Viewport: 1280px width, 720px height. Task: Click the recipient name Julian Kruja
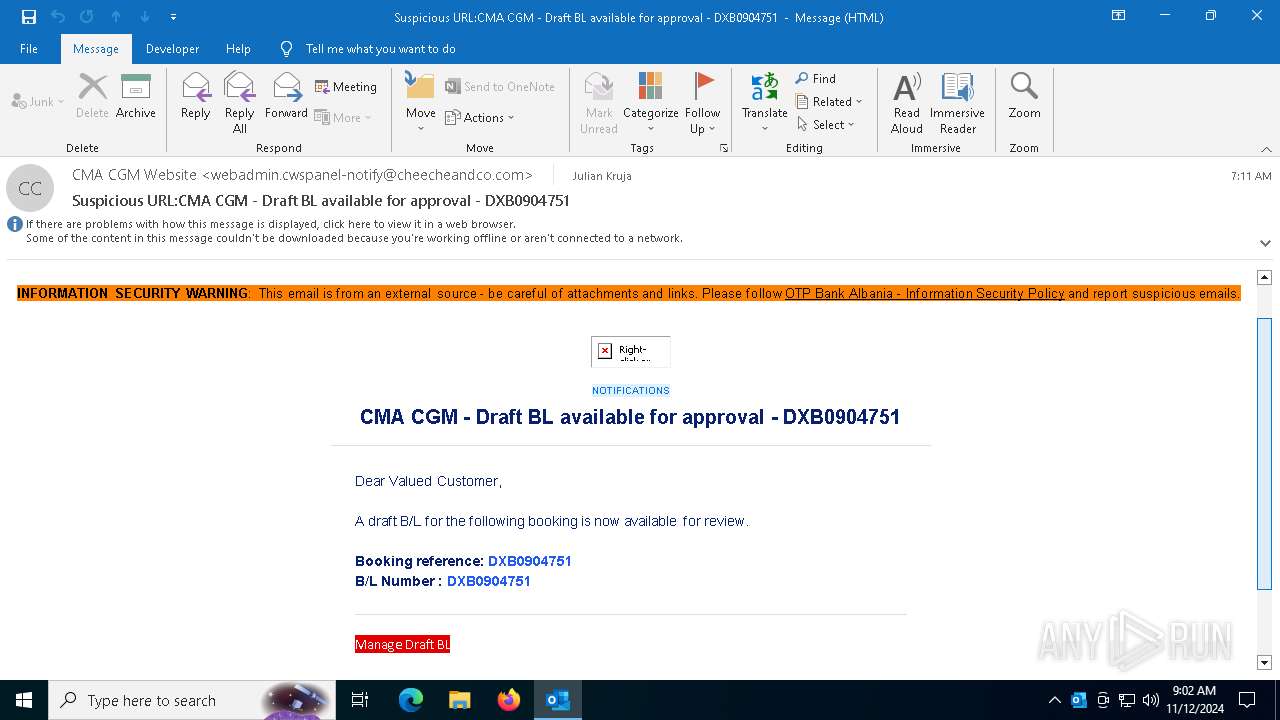(602, 176)
